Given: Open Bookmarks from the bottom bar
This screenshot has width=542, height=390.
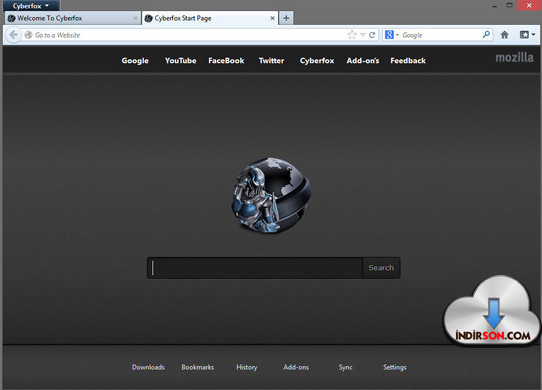Looking at the screenshot, I should click(x=198, y=367).
